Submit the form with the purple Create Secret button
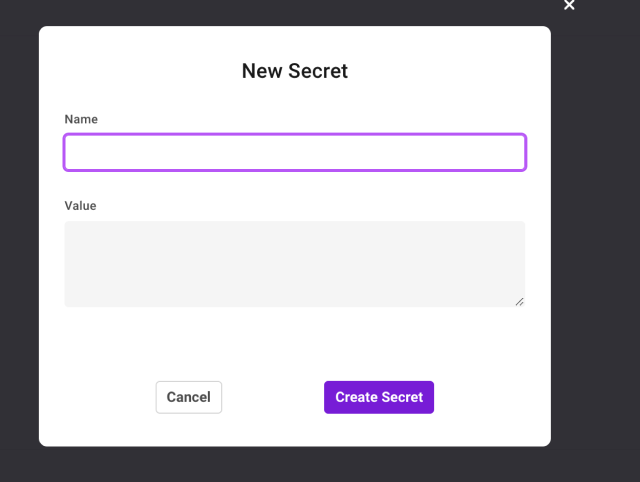640x482 pixels. [x=379, y=397]
